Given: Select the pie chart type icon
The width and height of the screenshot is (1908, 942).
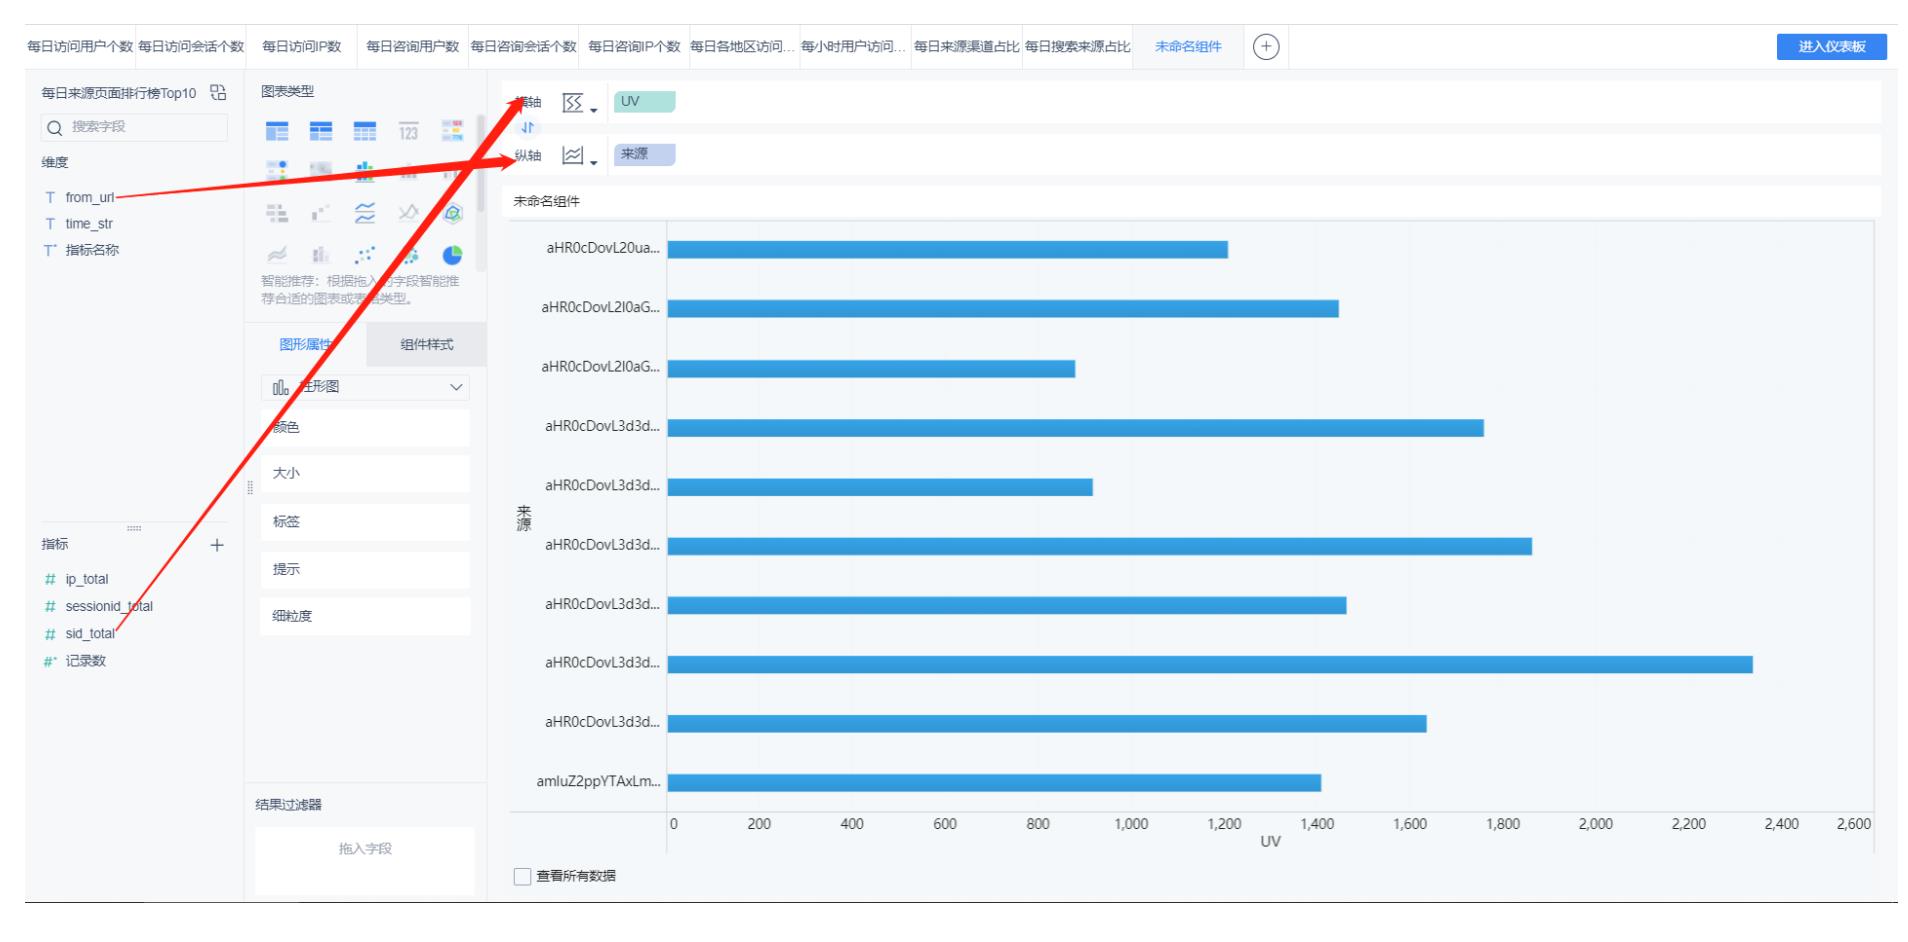Looking at the screenshot, I should (452, 254).
